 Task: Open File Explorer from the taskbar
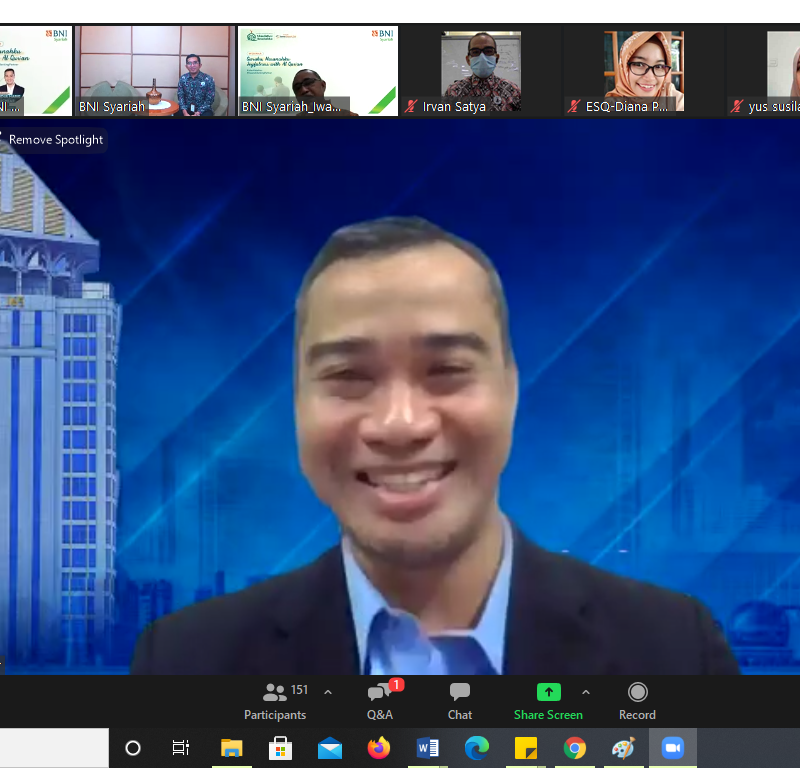click(232, 748)
